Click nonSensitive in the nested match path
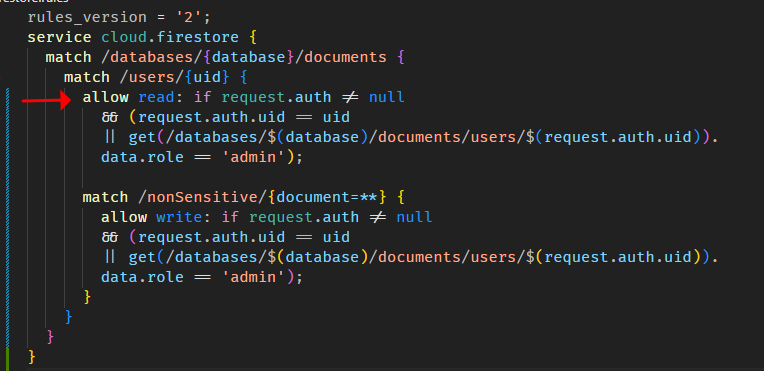 point(203,197)
